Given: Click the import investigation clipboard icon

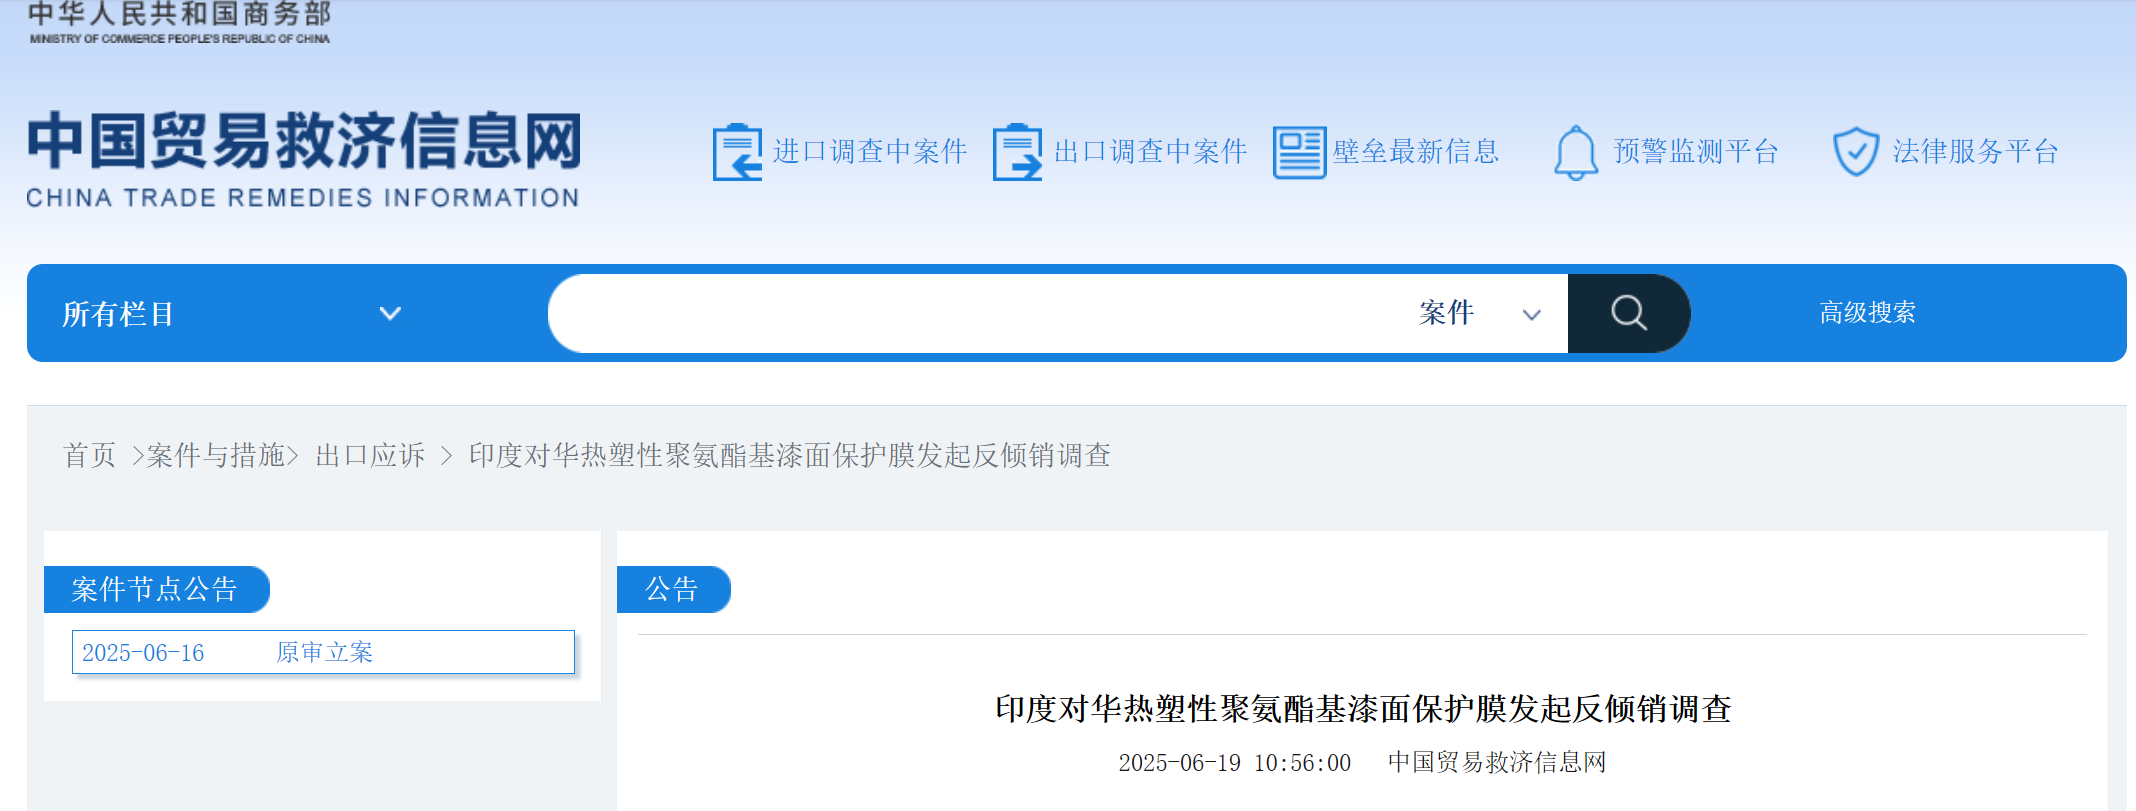Looking at the screenshot, I should point(737,152).
